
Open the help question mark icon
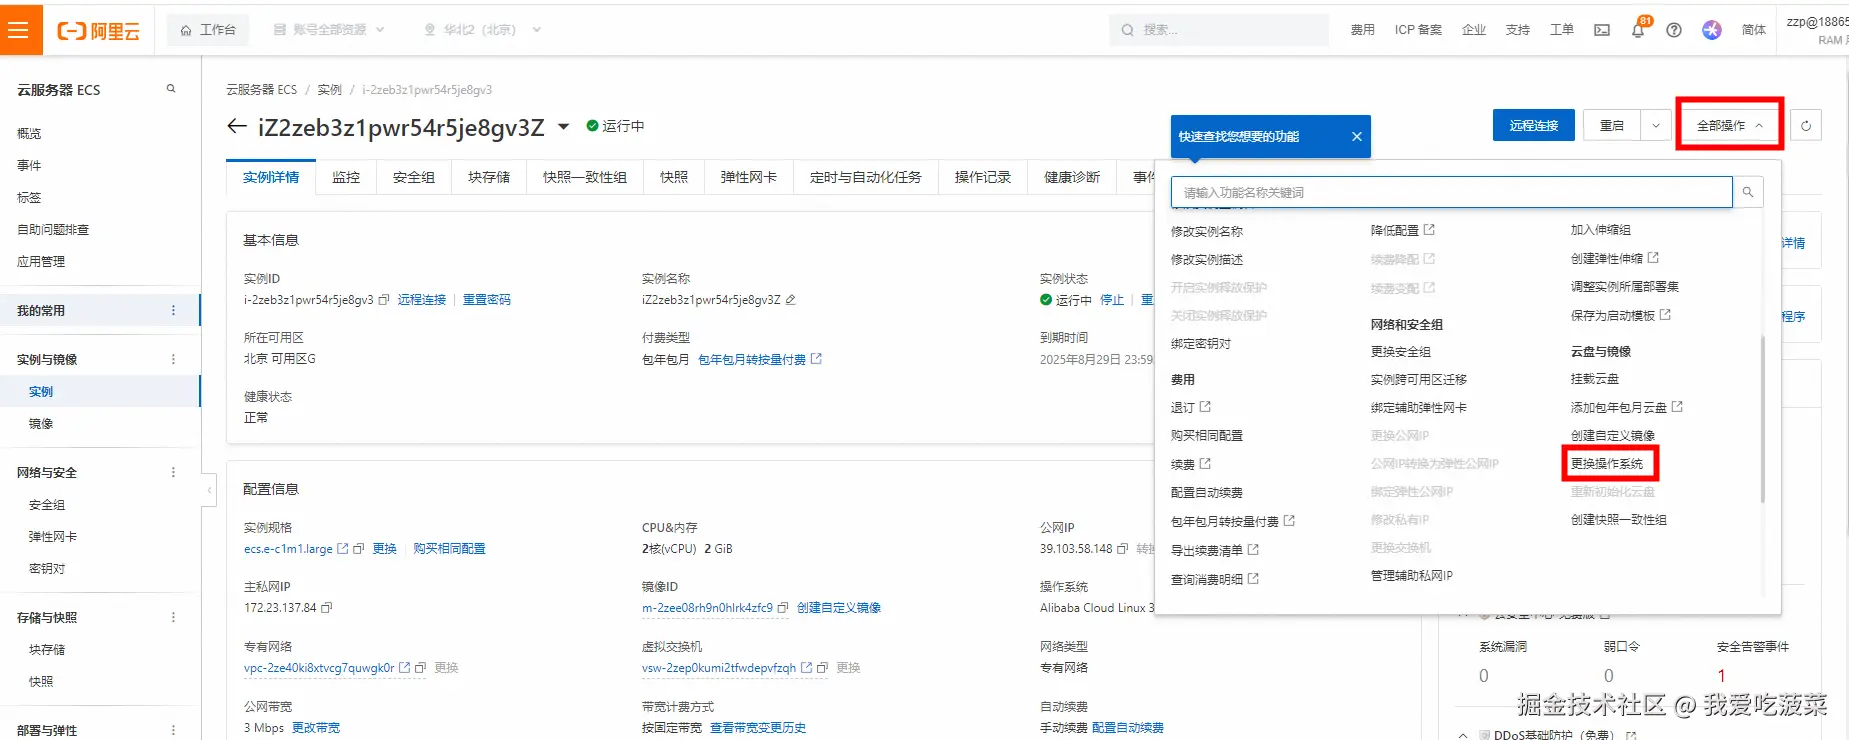[1674, 30]
